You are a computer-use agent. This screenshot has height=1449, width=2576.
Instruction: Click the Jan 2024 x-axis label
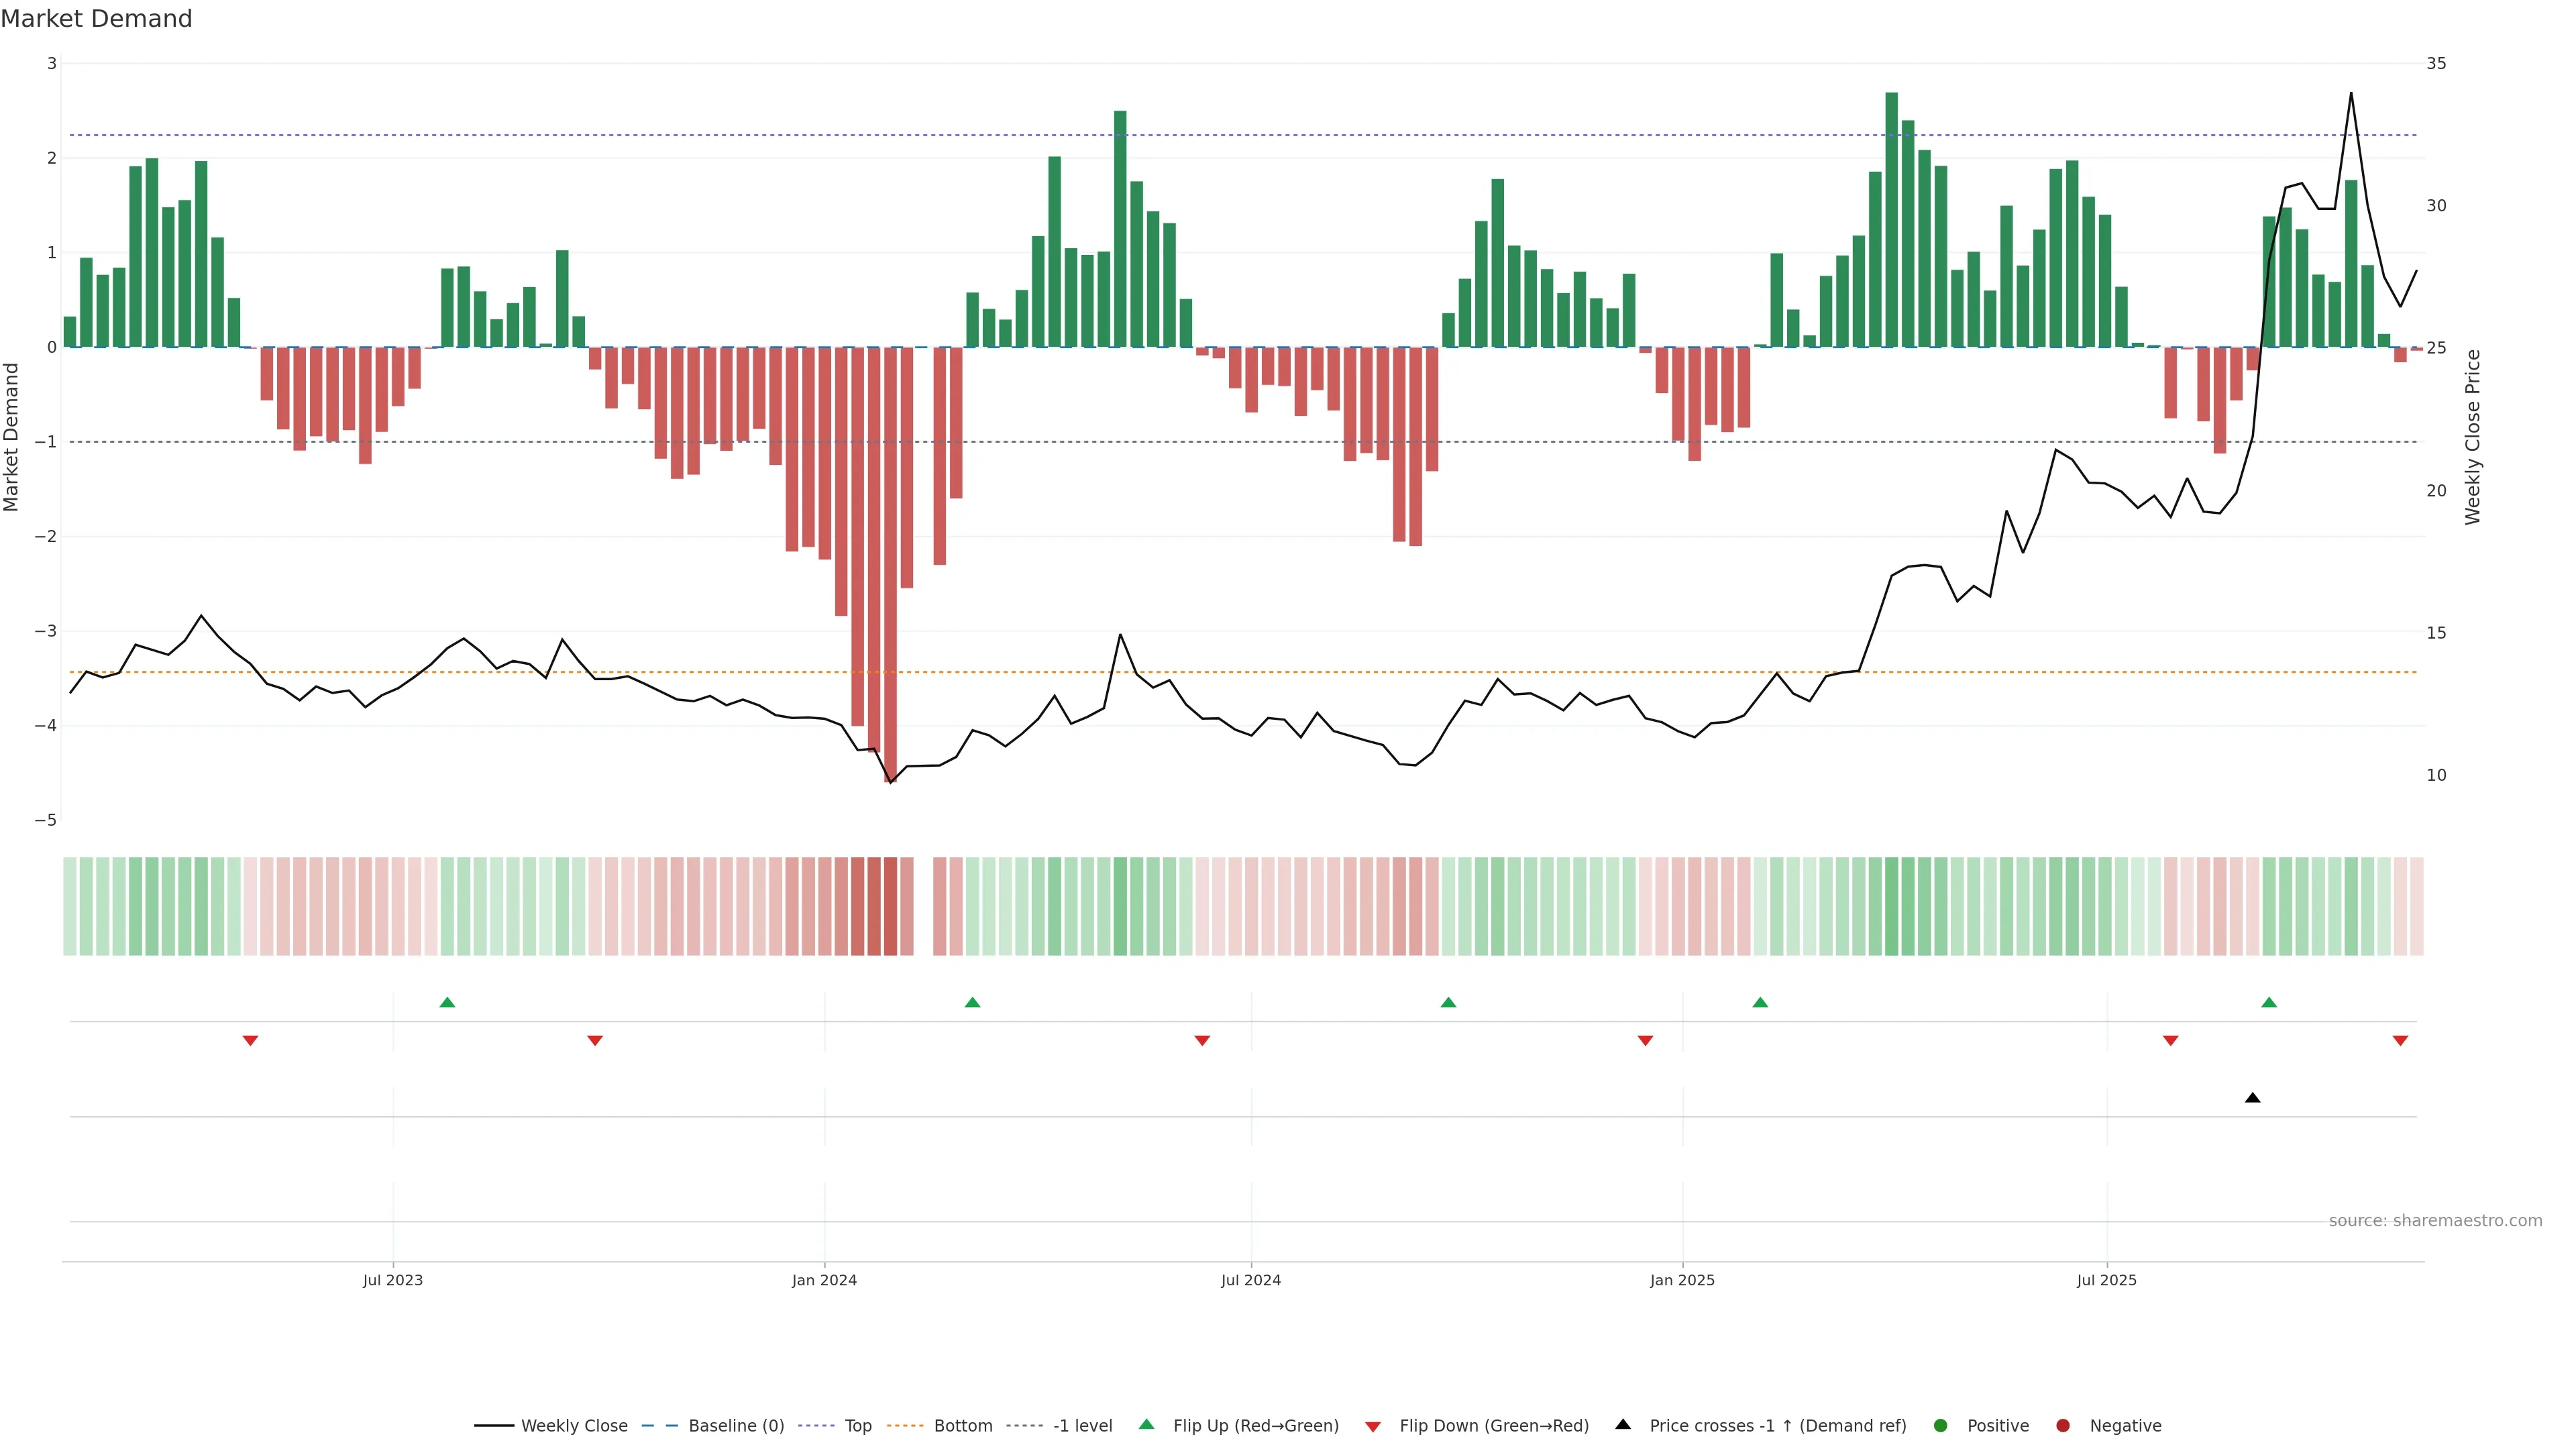pyautogui.click(x=824, y=1280)
